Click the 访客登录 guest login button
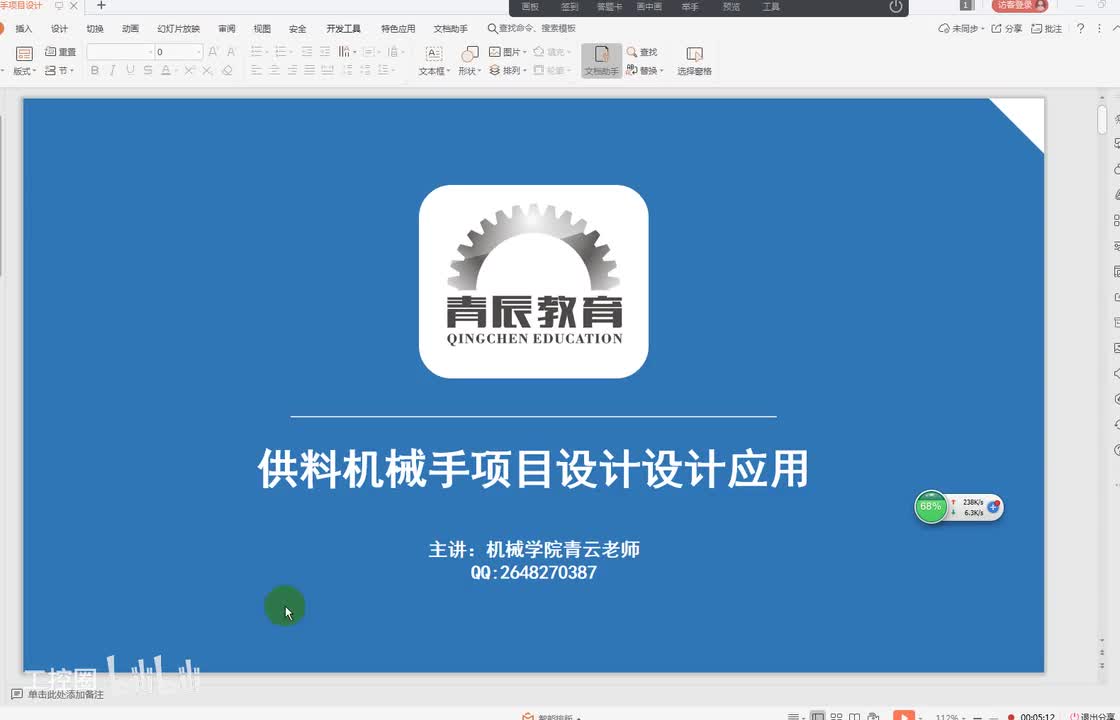 click(1020, 5)
